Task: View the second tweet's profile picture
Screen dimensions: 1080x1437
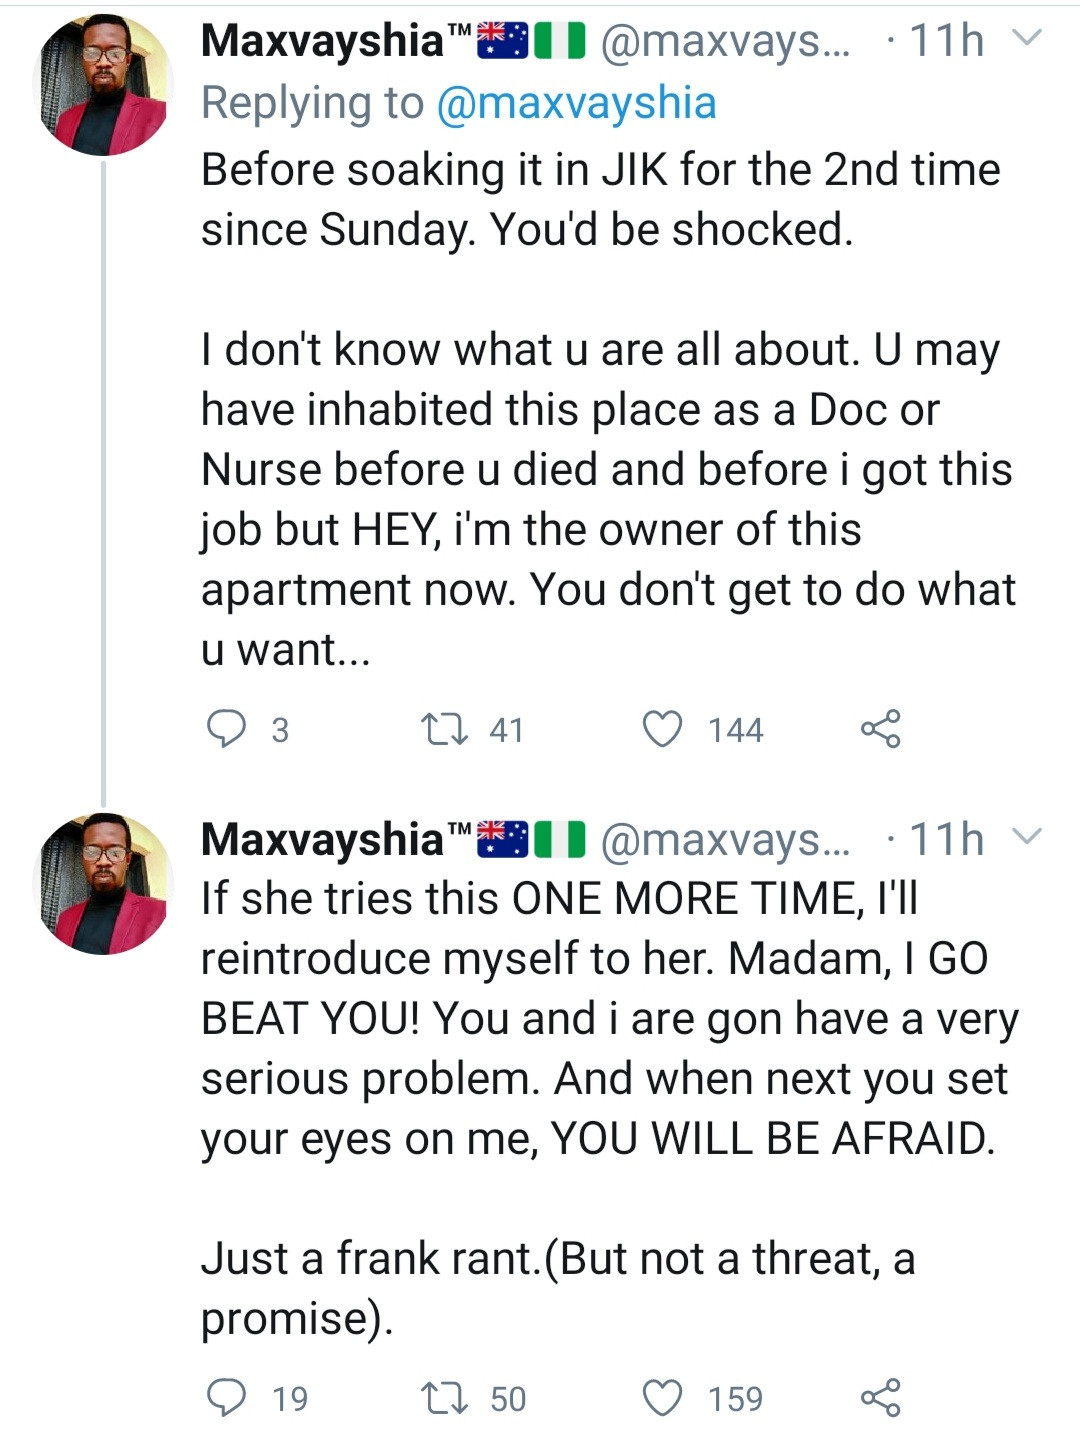Action: [x=103, y=883]
